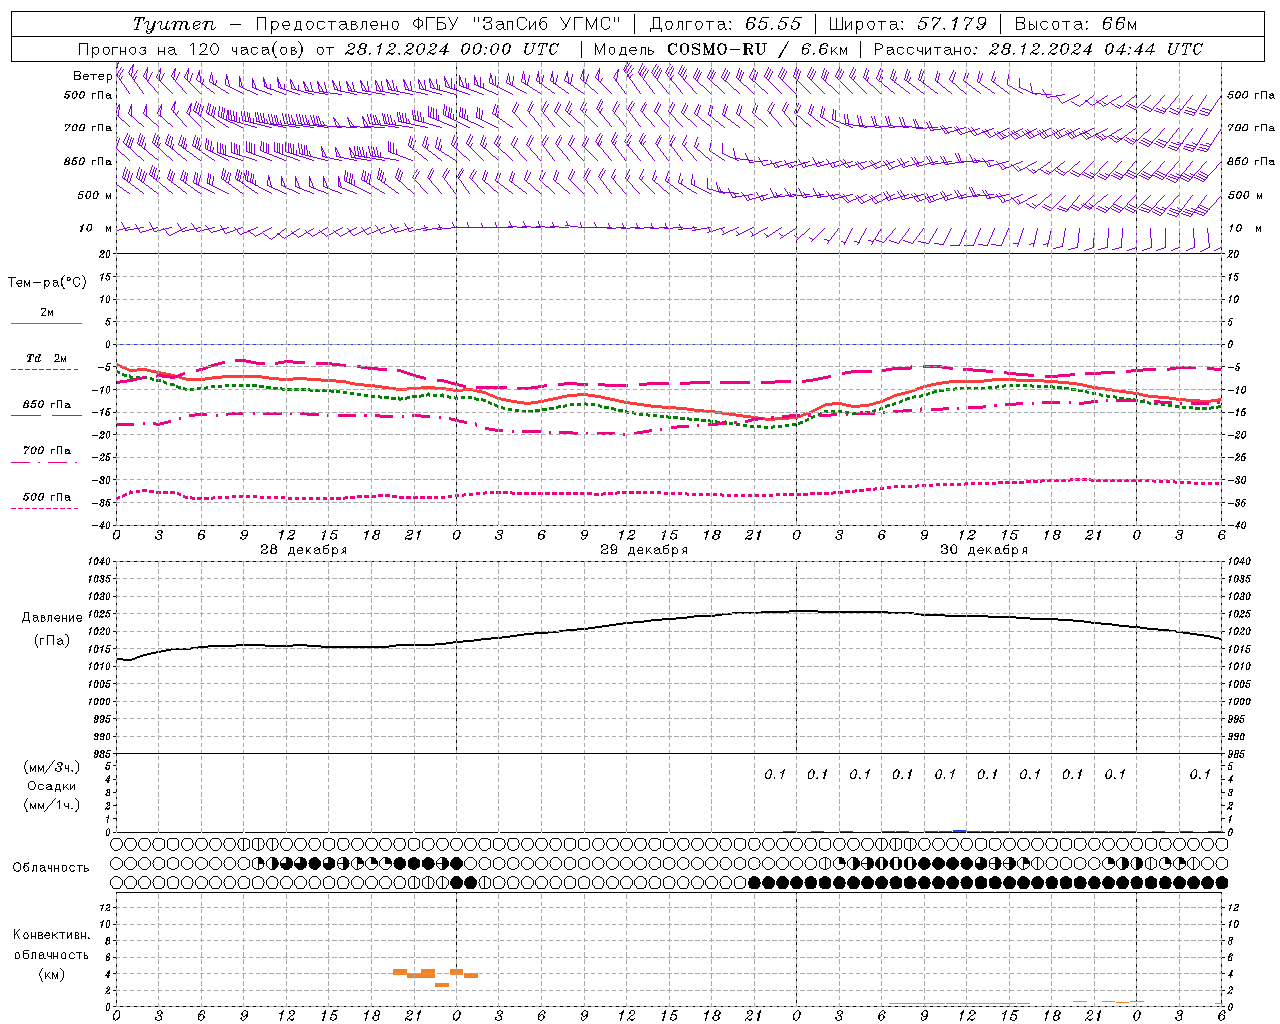Click the 2м temperature legend entry
This screenshot has height=1024, width=1280.
pyautogui.click(x=47, y=312)
